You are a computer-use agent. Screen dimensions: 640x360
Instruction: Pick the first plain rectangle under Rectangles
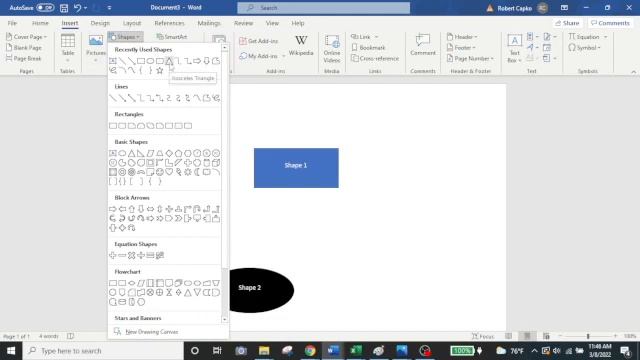(x=113, y=126)
